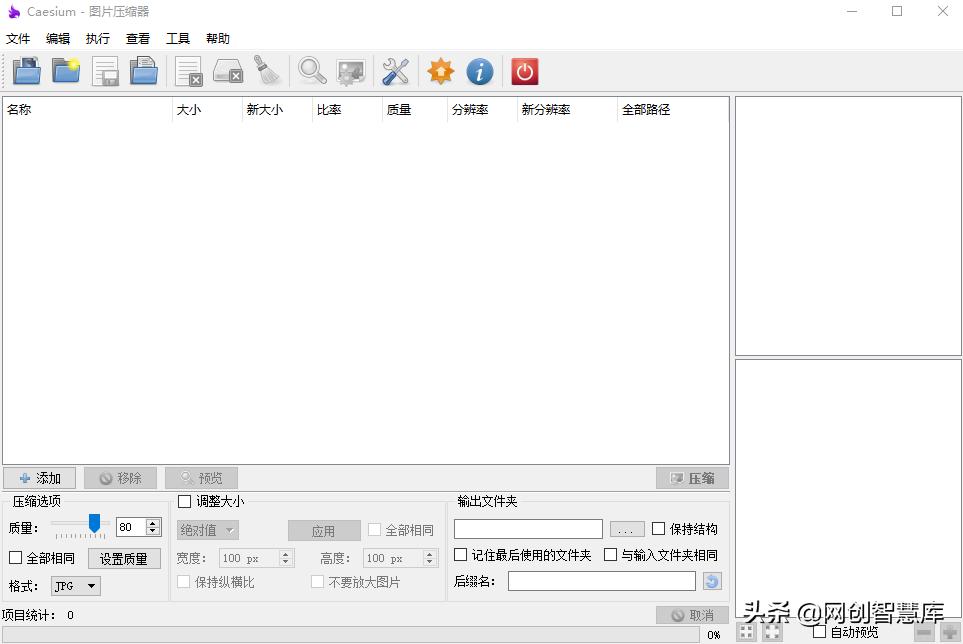Click the open list toolbar icon
Screen dimensions: 963x644
click(144, 71)
